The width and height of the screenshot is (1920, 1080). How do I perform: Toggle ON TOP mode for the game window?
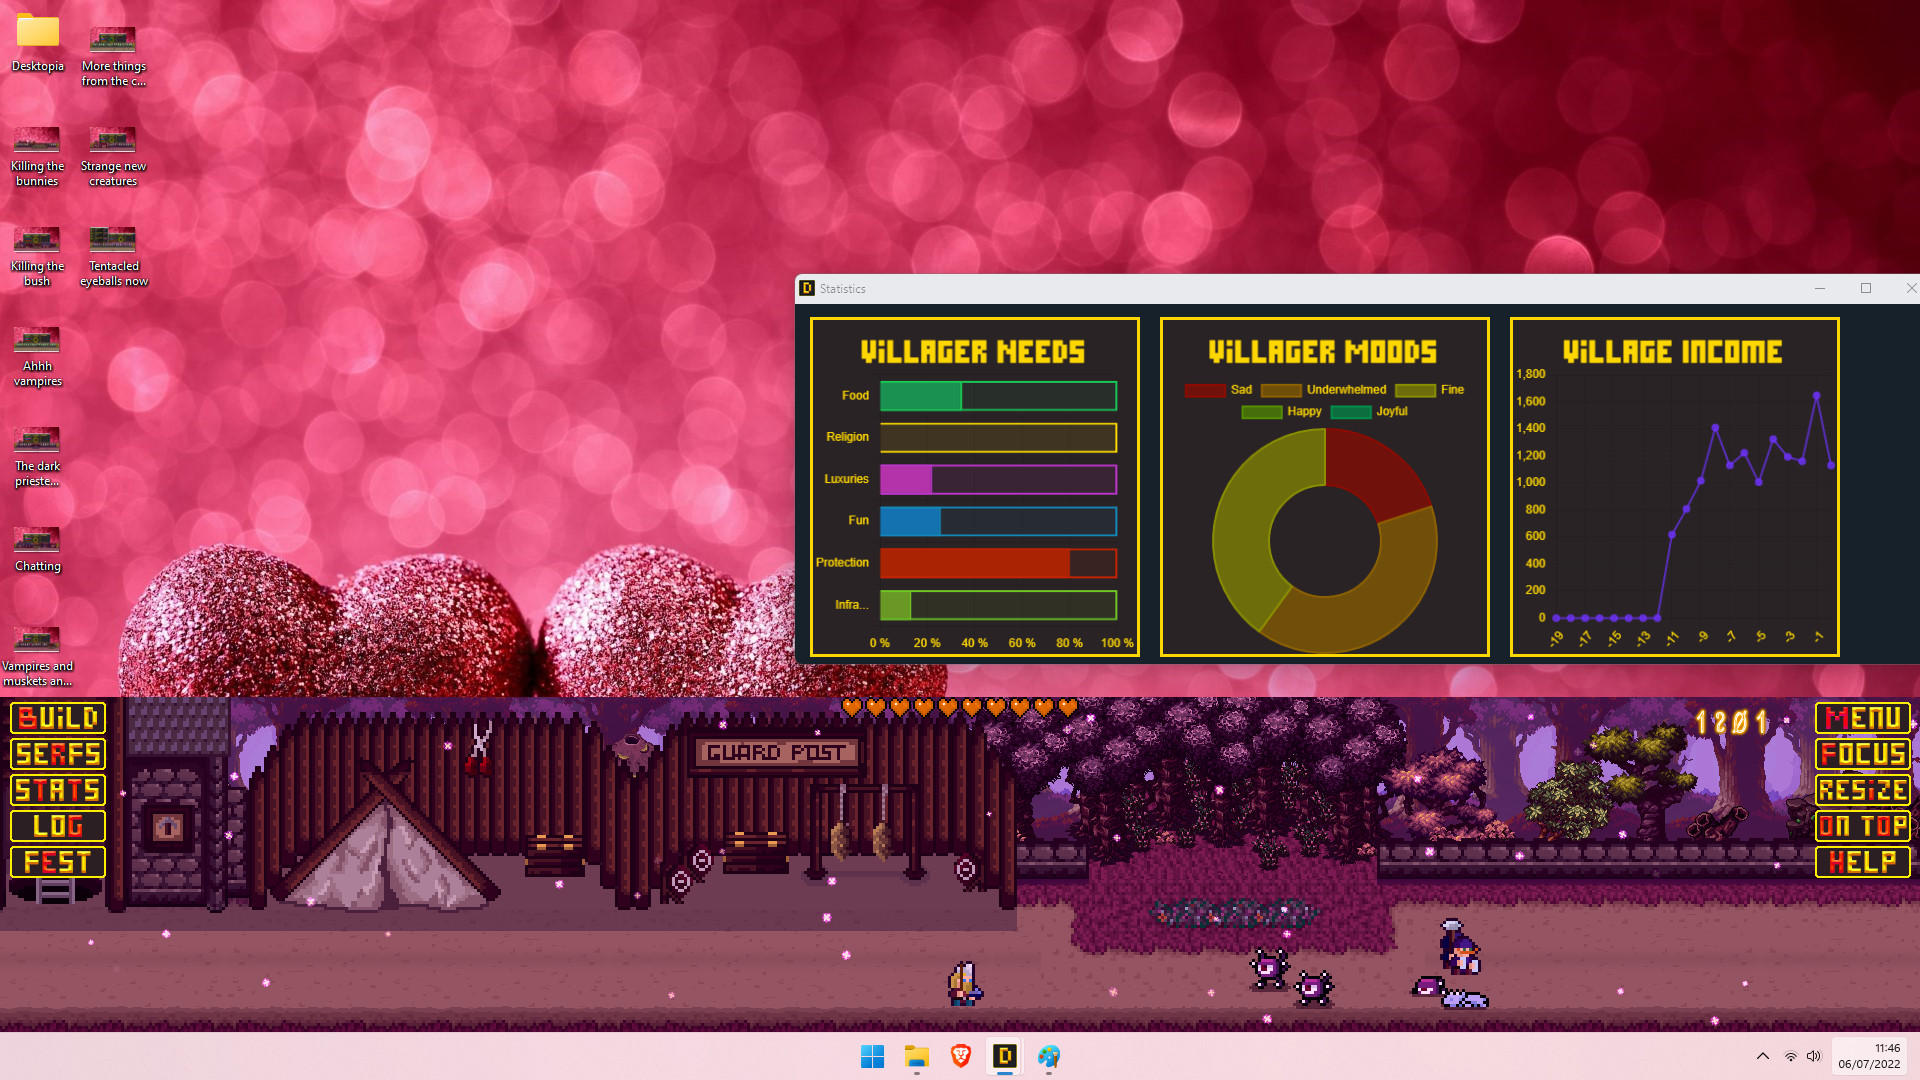[x=1862, y=825]
